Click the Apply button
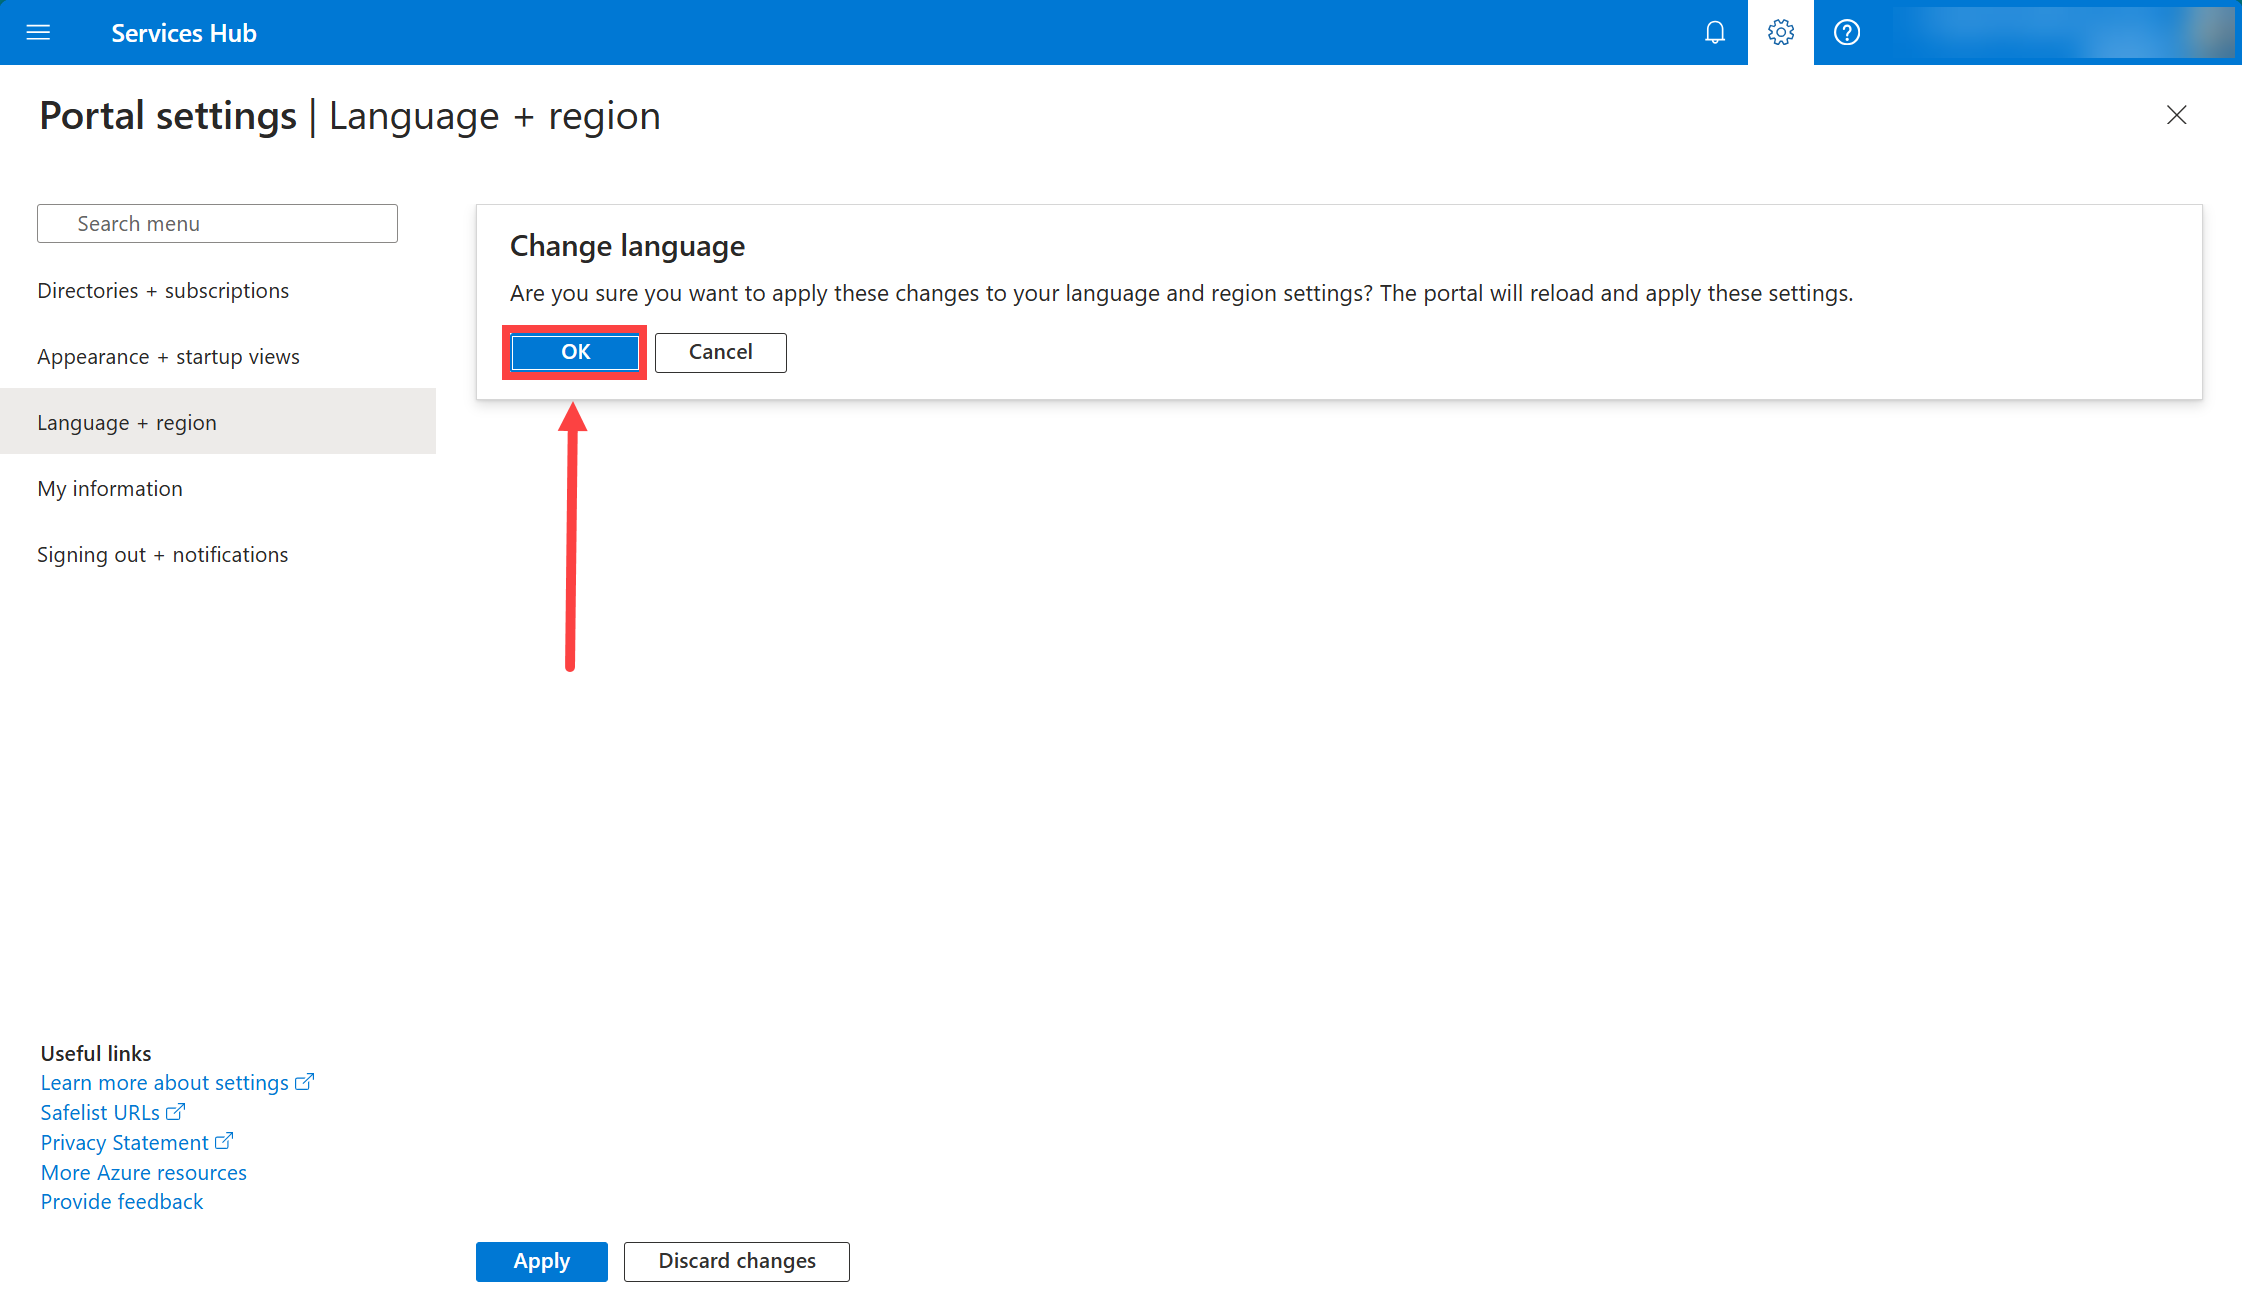 tap(541, 1261)
